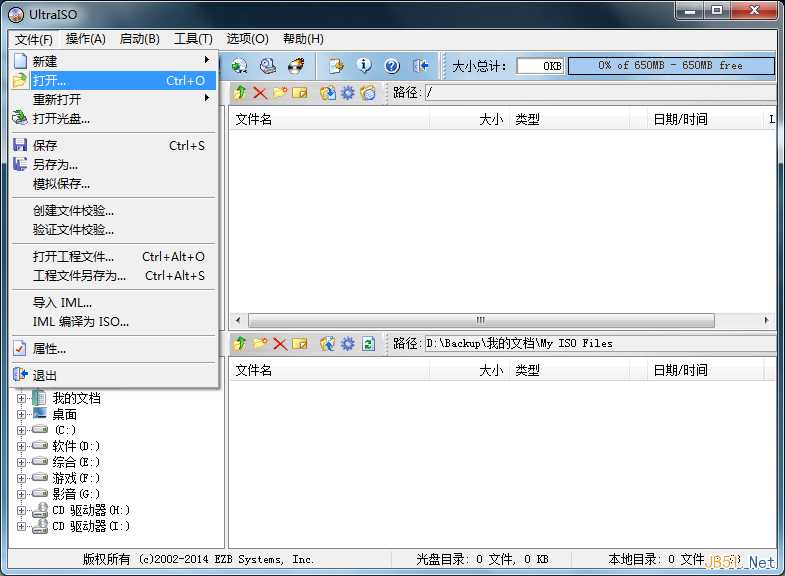Viewport: 785px width, 576px height.
Task: Open the 帮助(H) menu
Action: [303, 39]
